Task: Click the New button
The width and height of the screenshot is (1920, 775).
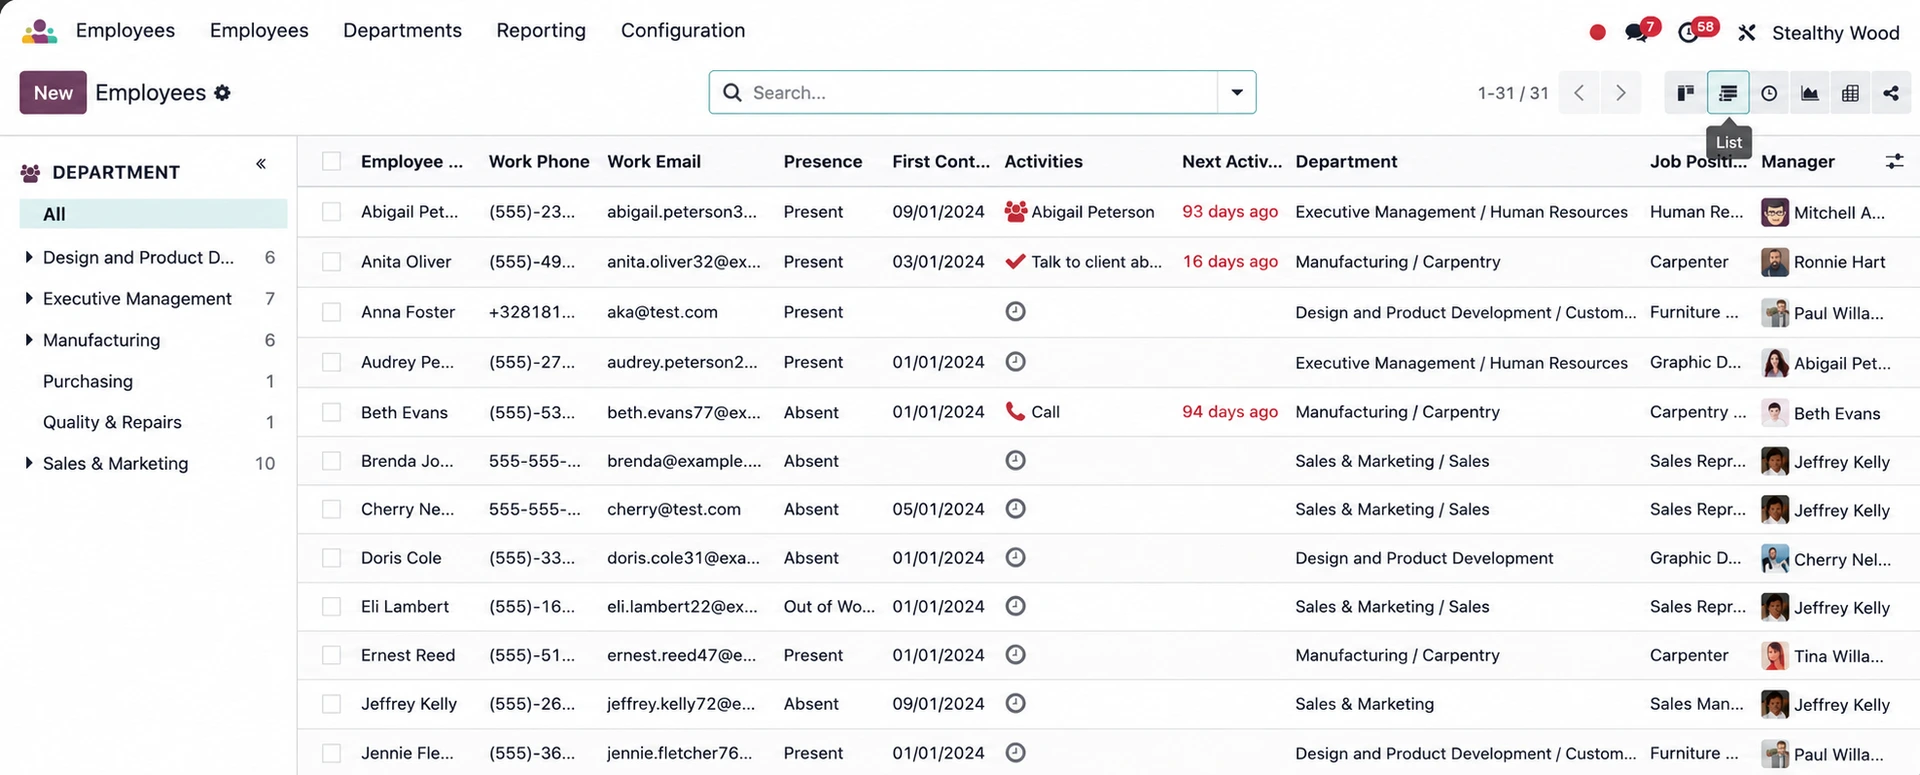Action: pyautogui.click(x=53, y=92)
